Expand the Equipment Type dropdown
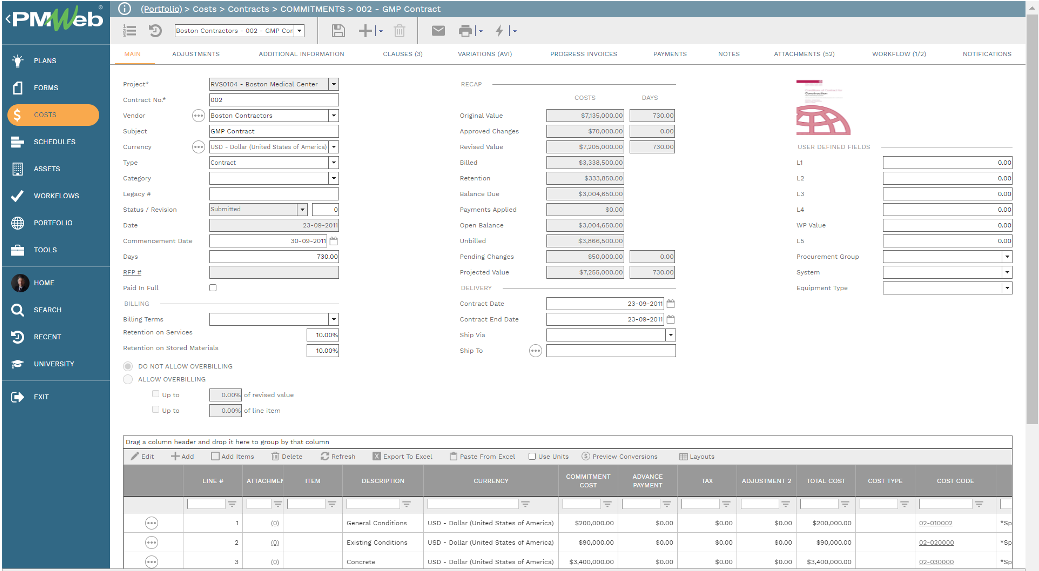Screen dimensions: 1039x571 tap(1007, 288)
